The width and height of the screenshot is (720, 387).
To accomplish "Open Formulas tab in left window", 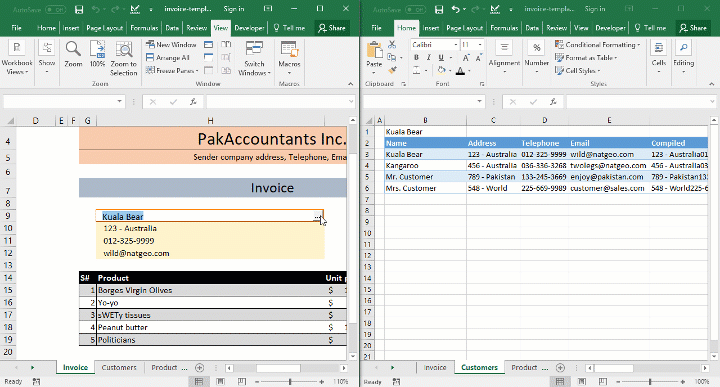I will click(x=144, y=28).
